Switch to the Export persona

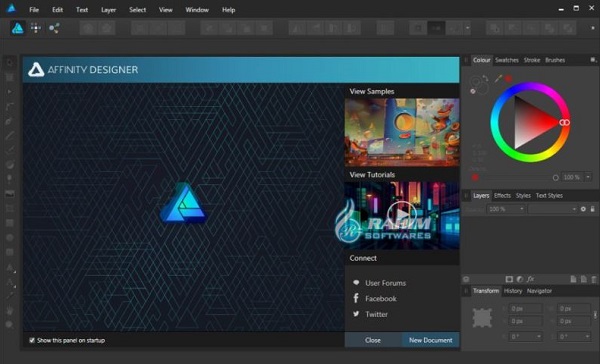point(54,28)
